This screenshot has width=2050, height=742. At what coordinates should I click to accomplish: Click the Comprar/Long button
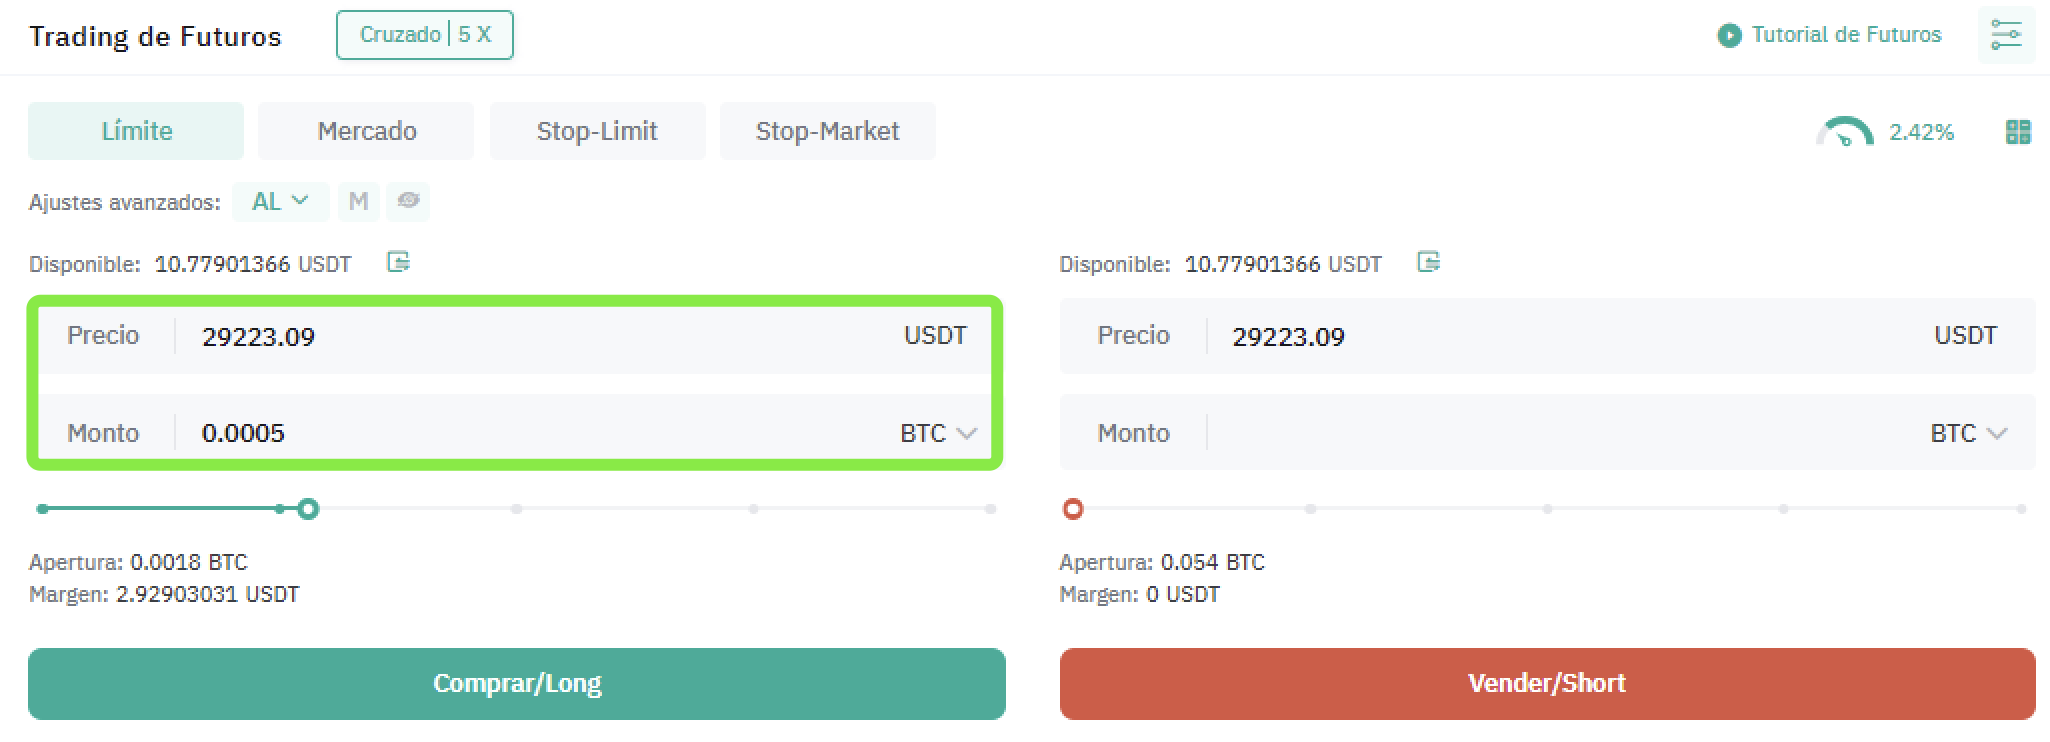click(x=517, y=684)
